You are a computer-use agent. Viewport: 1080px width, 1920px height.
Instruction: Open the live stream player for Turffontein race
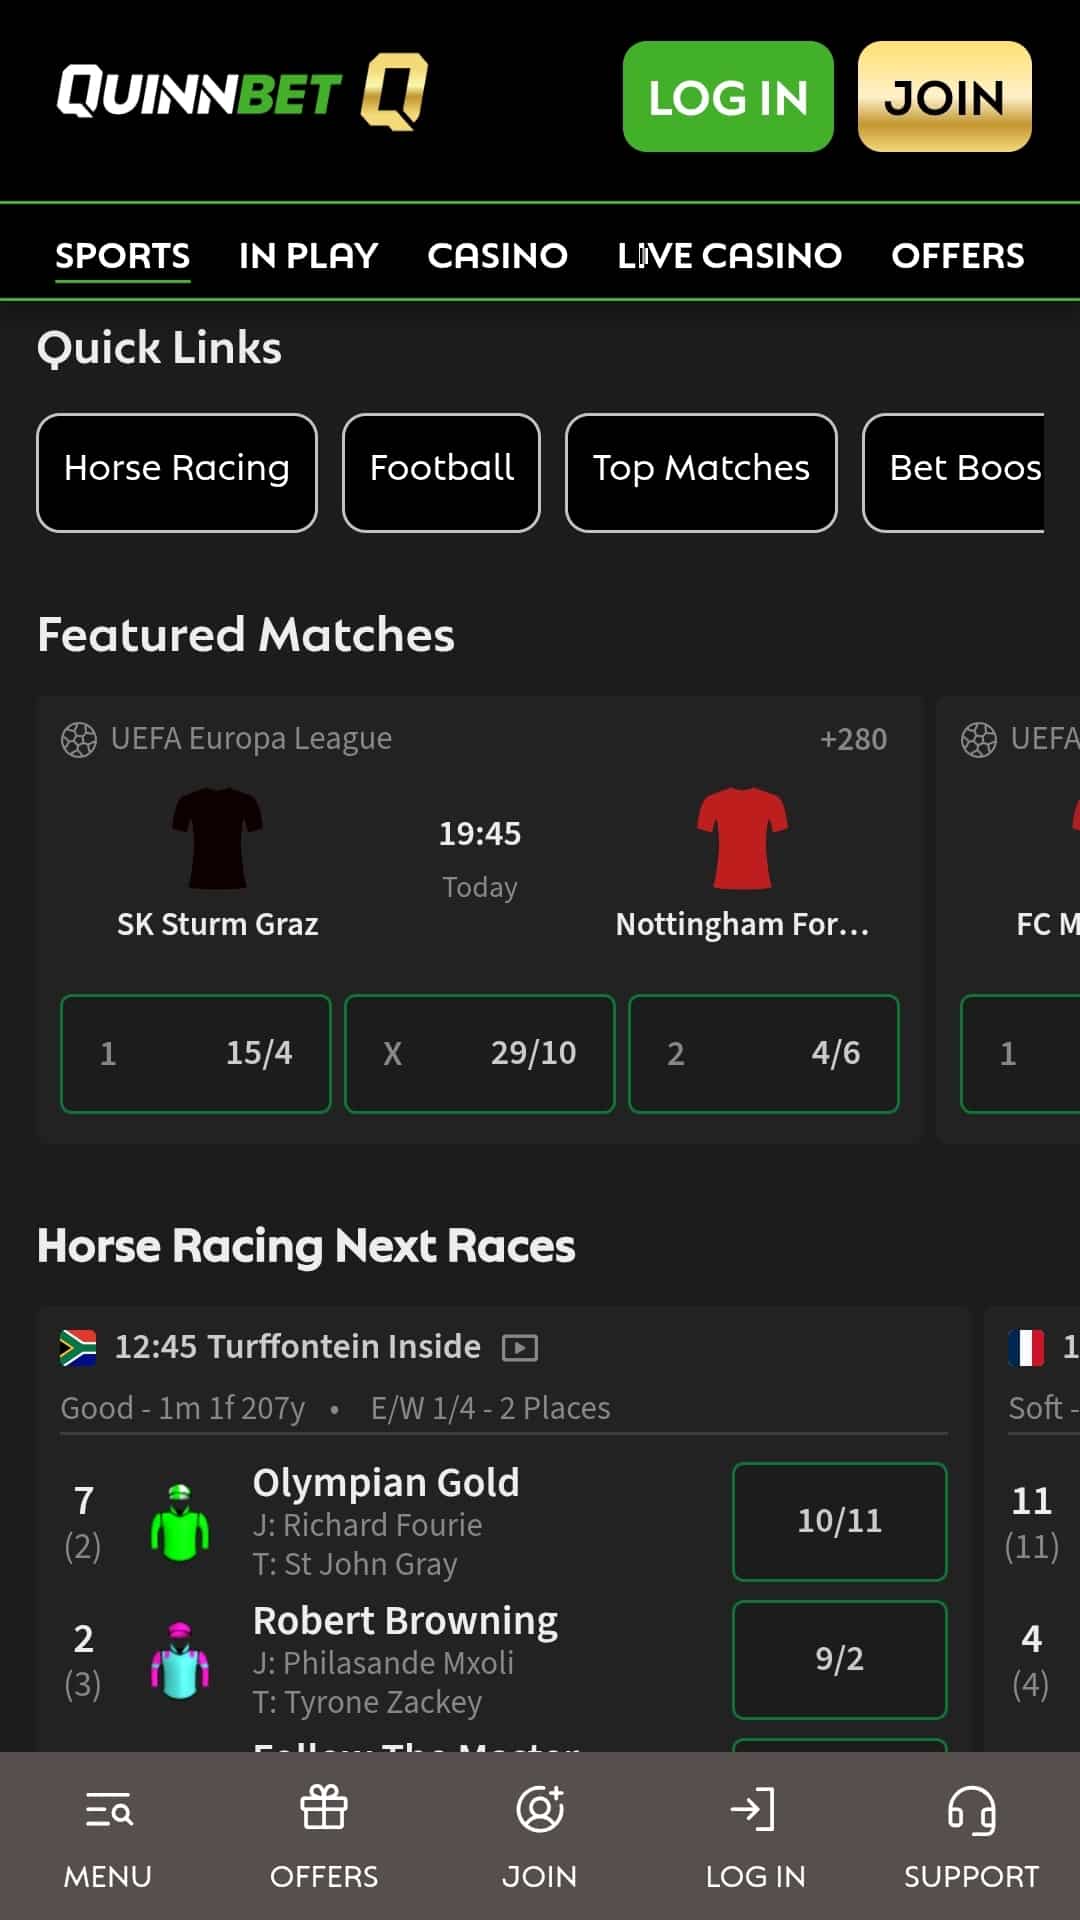pyautogui.click(x=519, y=1347)
